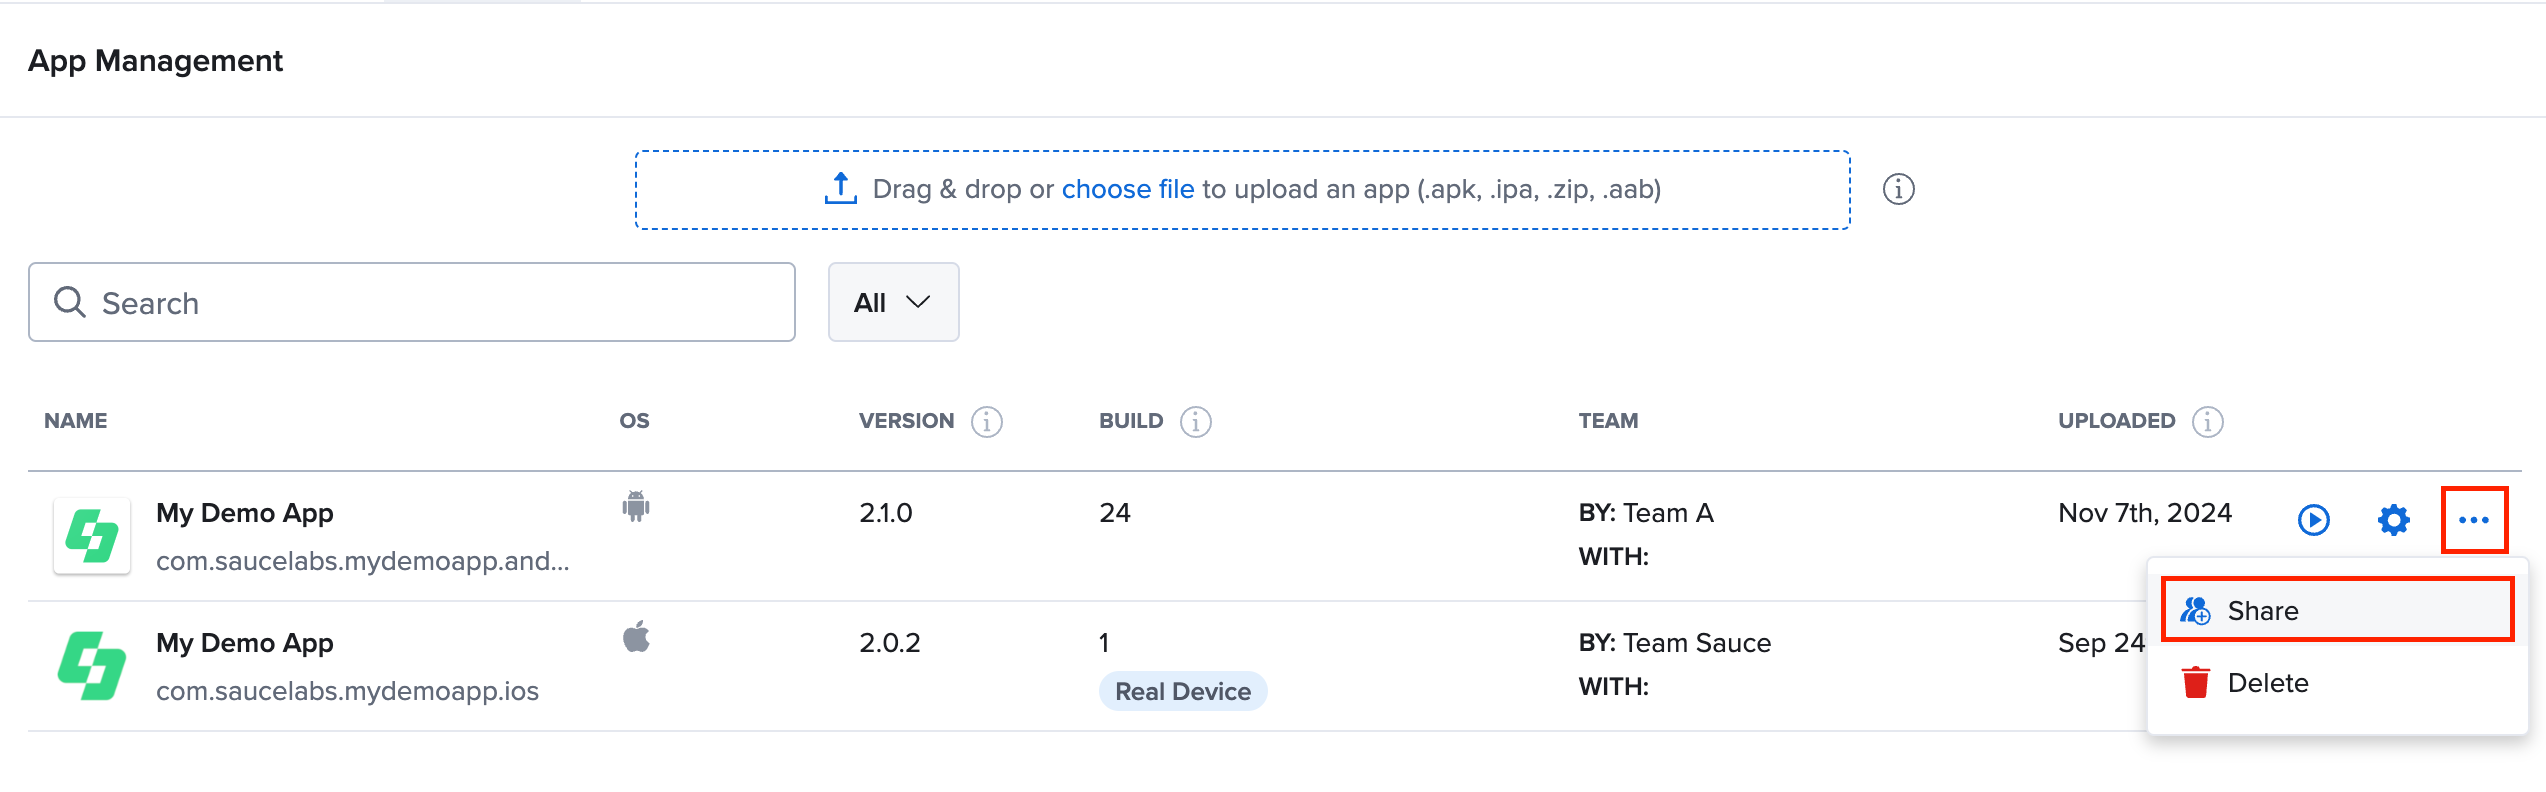Image resolution: width=2546 pixels, height=792 pixels.
Task: Open app settings via gear icon
Action: [x=2393, y=520]
